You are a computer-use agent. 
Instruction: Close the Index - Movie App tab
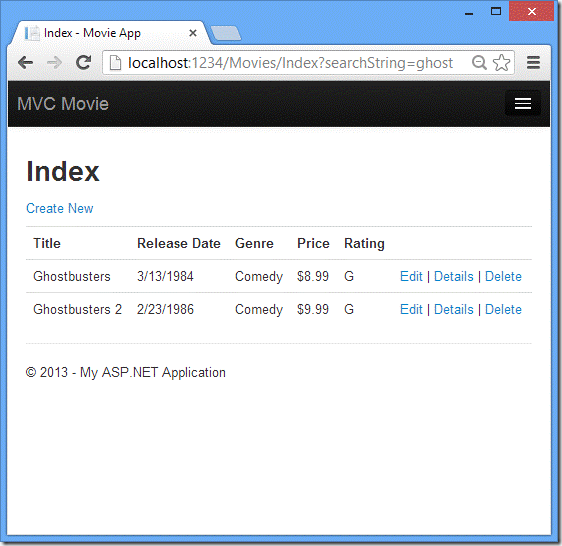pos(193,33)
